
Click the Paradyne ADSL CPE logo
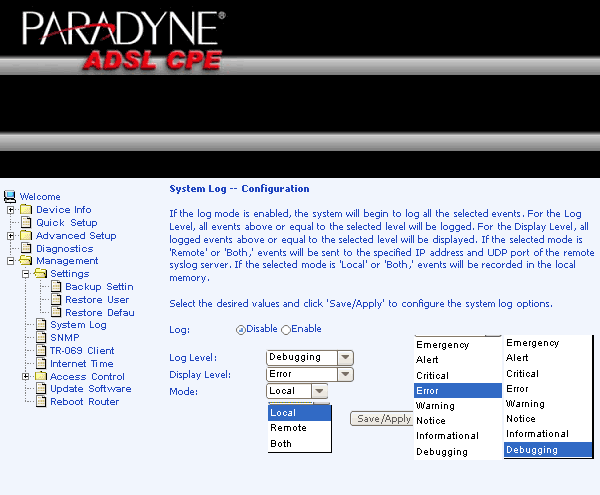pos(124,41)
